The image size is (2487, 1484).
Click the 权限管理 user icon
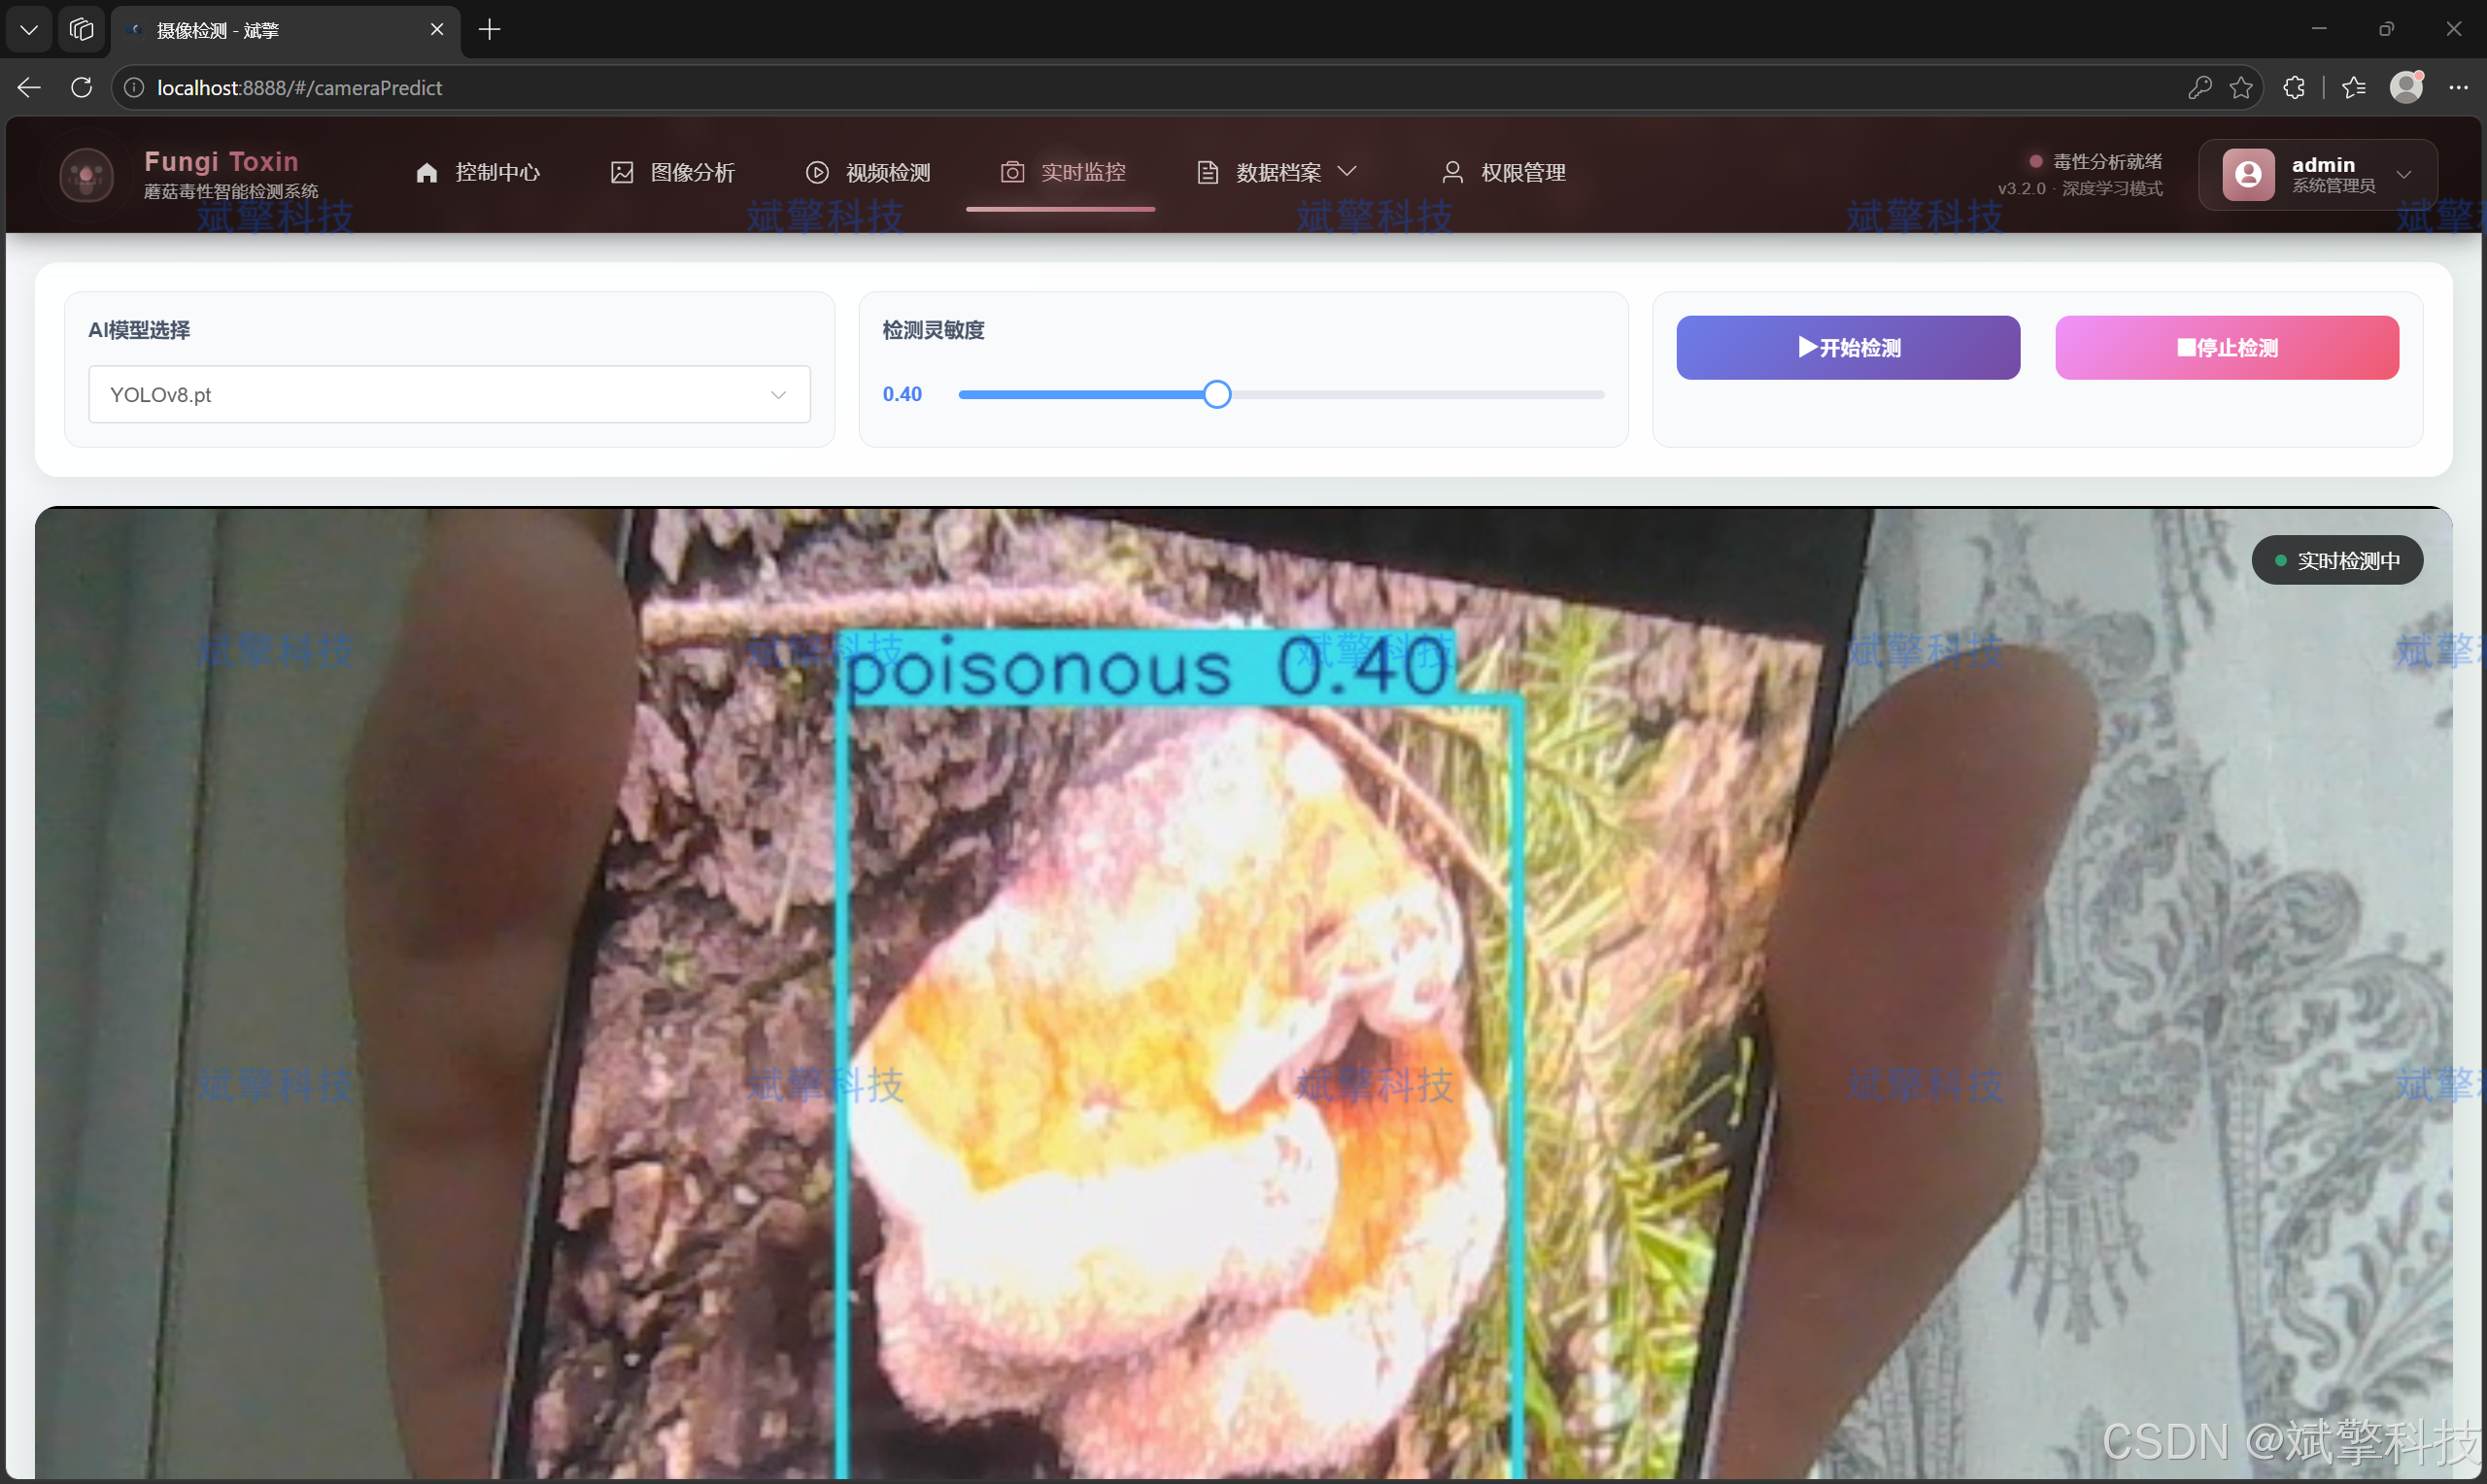(x=1452, y=173)
